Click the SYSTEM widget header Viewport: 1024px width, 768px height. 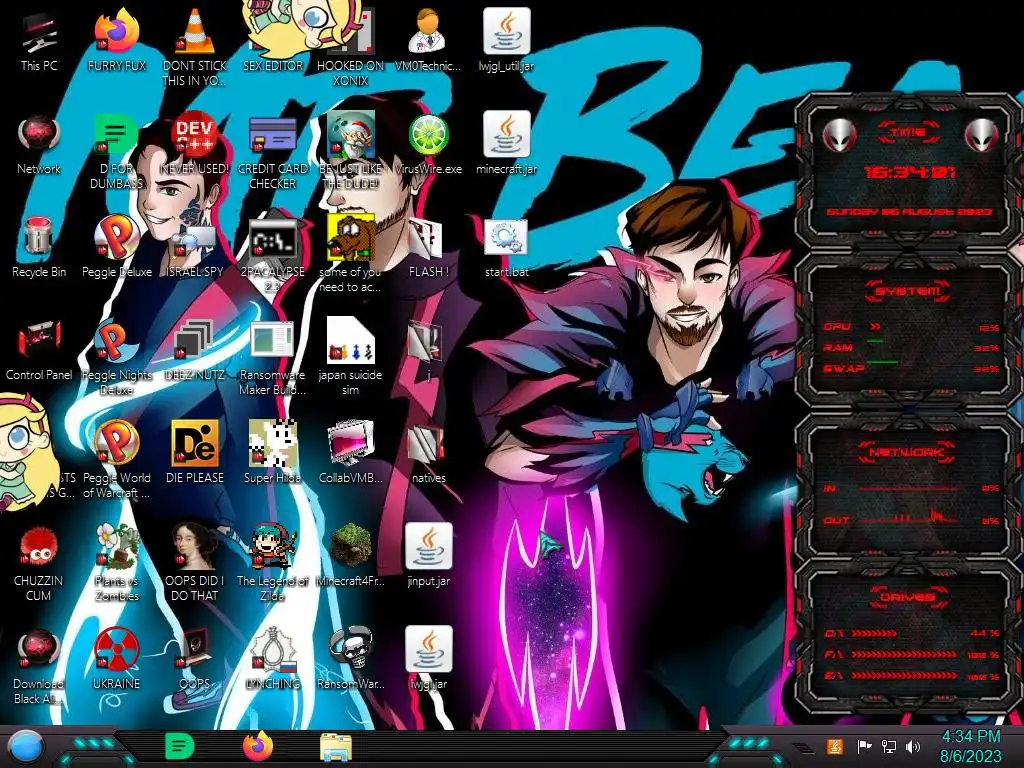pos(908,291)
